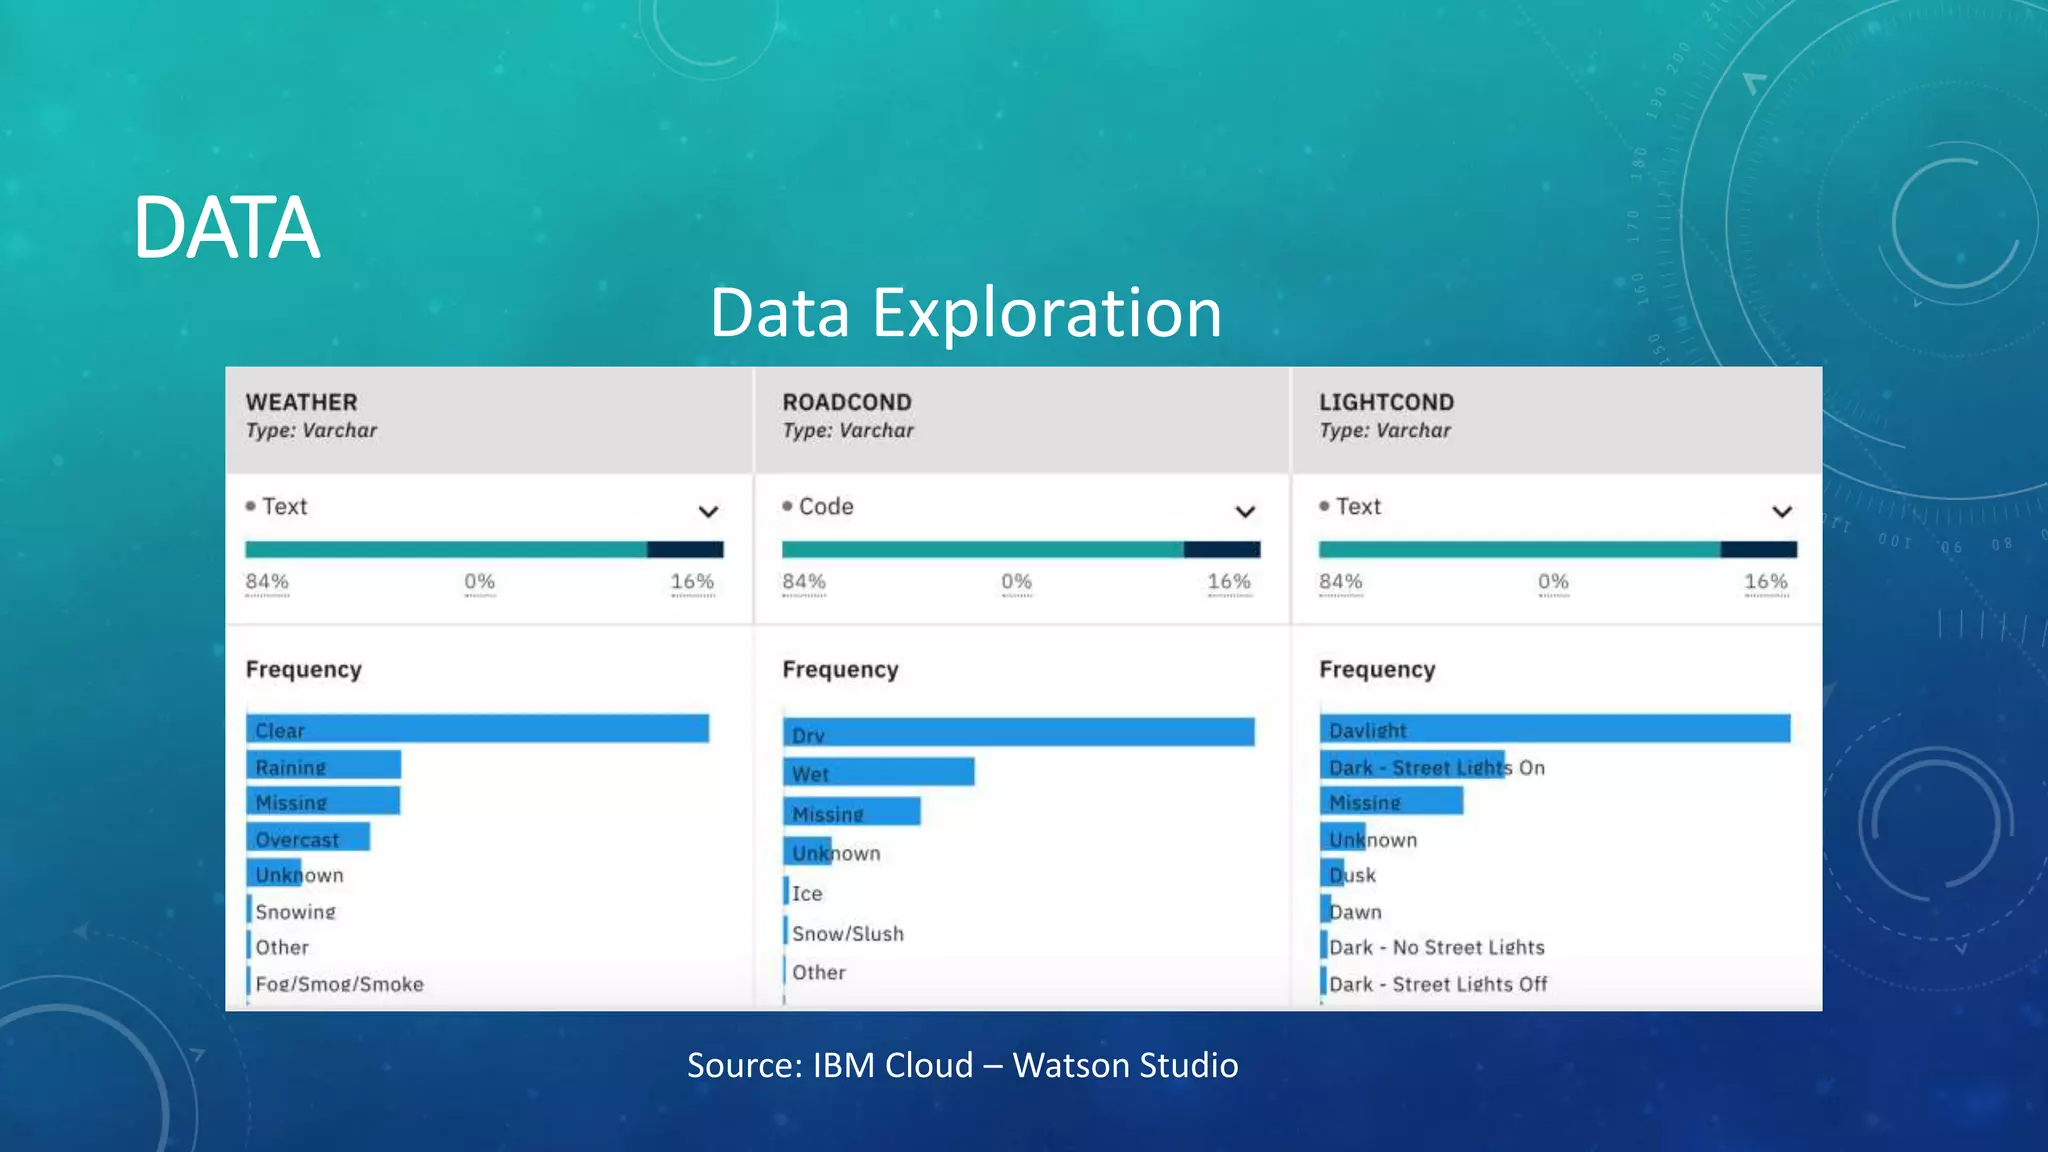The image size is (2048, 1152).
Task: Select the Overcast frequency bar
Action: [308, 838]
